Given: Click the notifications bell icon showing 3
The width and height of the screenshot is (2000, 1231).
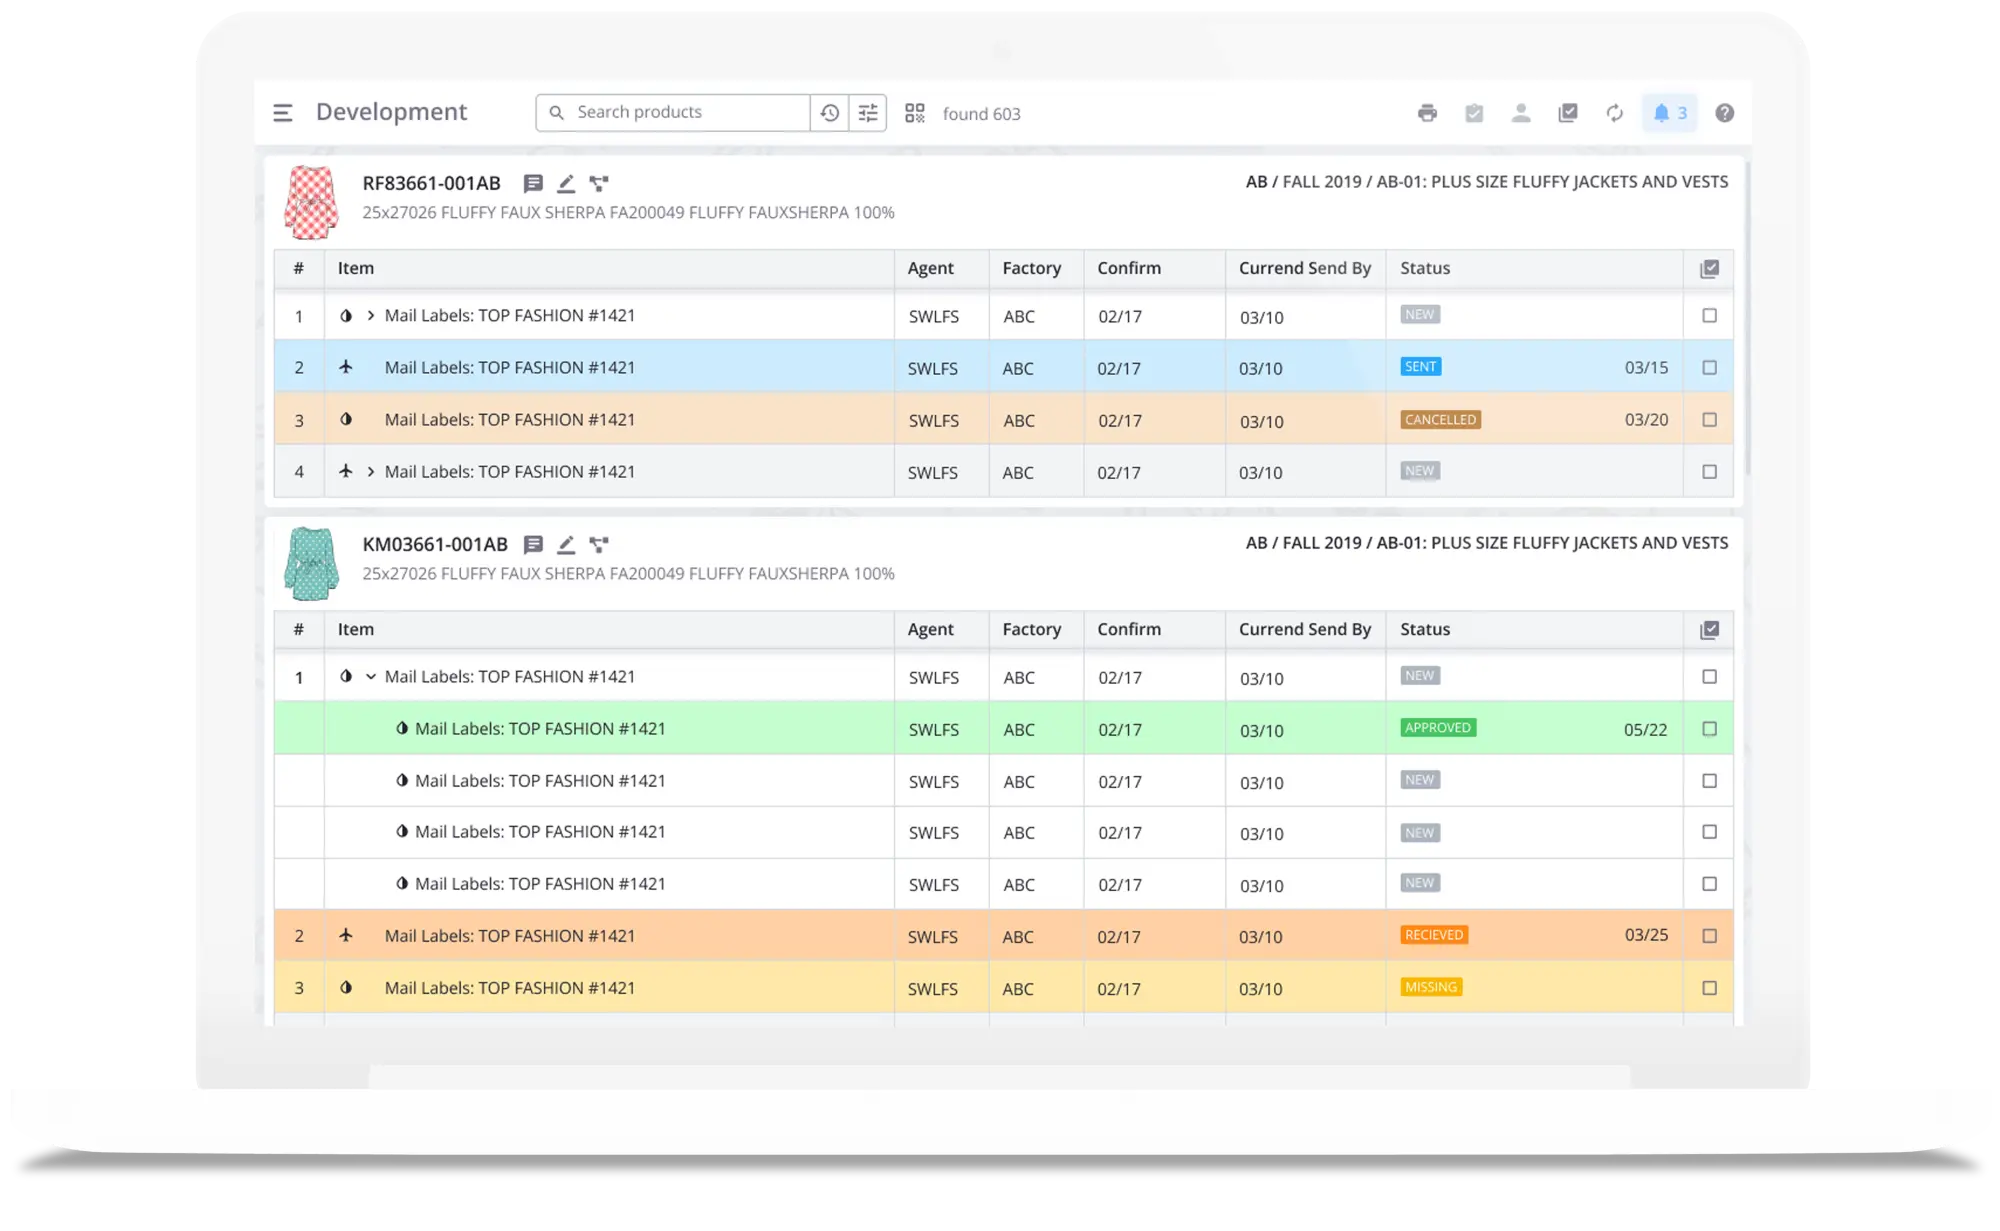Looking at the screenshot, I should pyautogui.click(x=1661, y=113).
